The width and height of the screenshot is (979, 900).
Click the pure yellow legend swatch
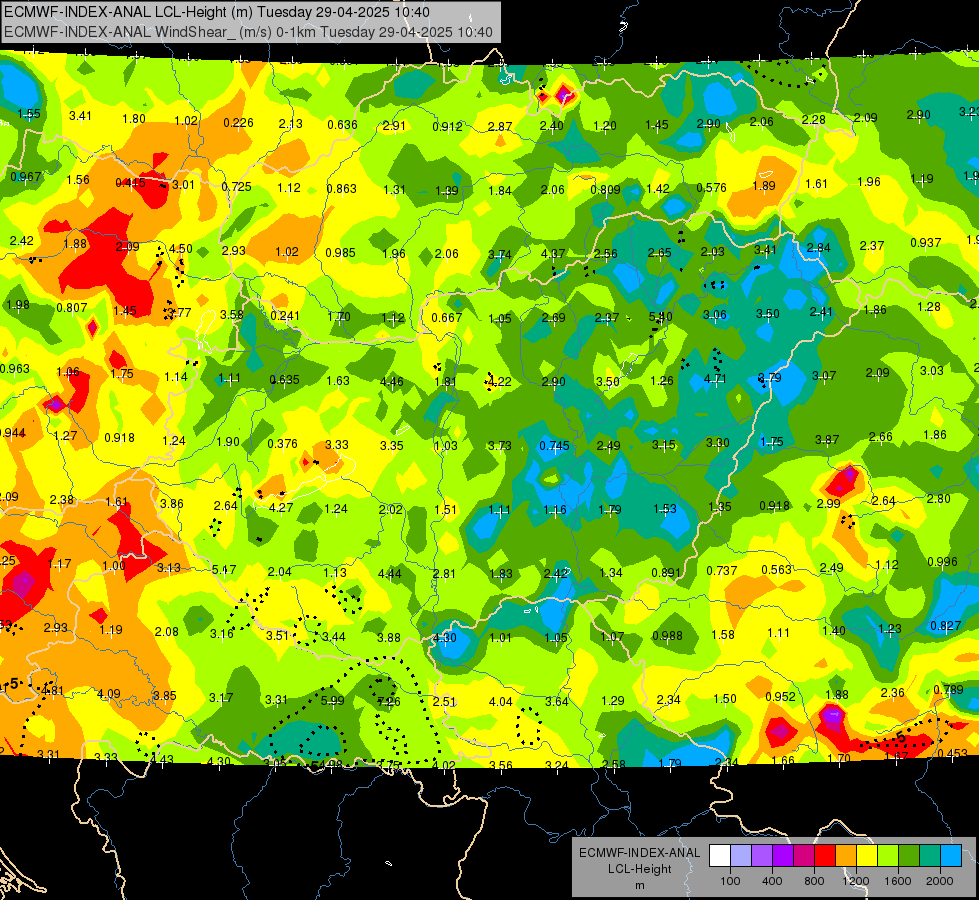tap(867, 856)
